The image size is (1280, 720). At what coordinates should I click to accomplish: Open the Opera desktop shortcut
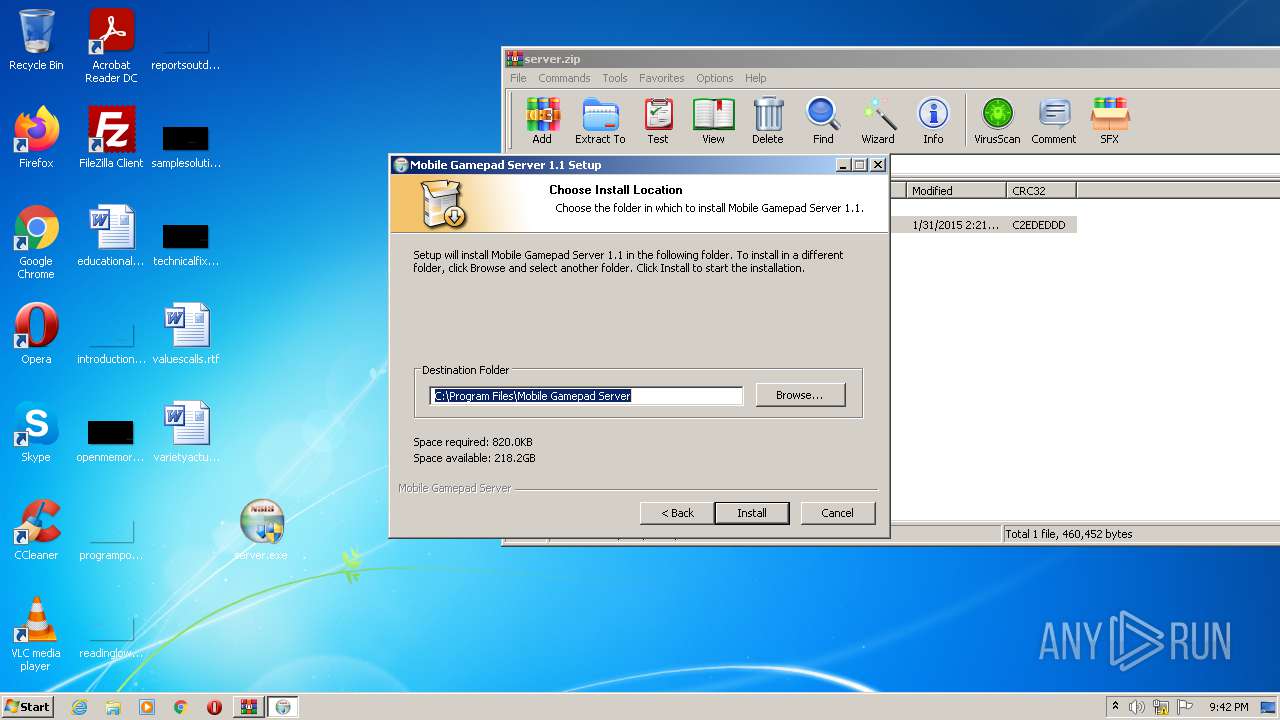pos(36,334)
